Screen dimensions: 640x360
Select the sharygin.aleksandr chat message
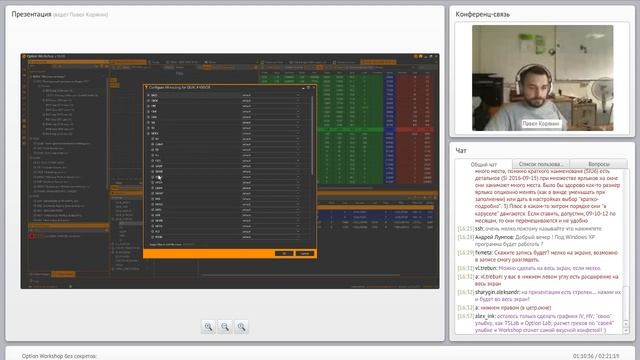click(x=540, y=296)
